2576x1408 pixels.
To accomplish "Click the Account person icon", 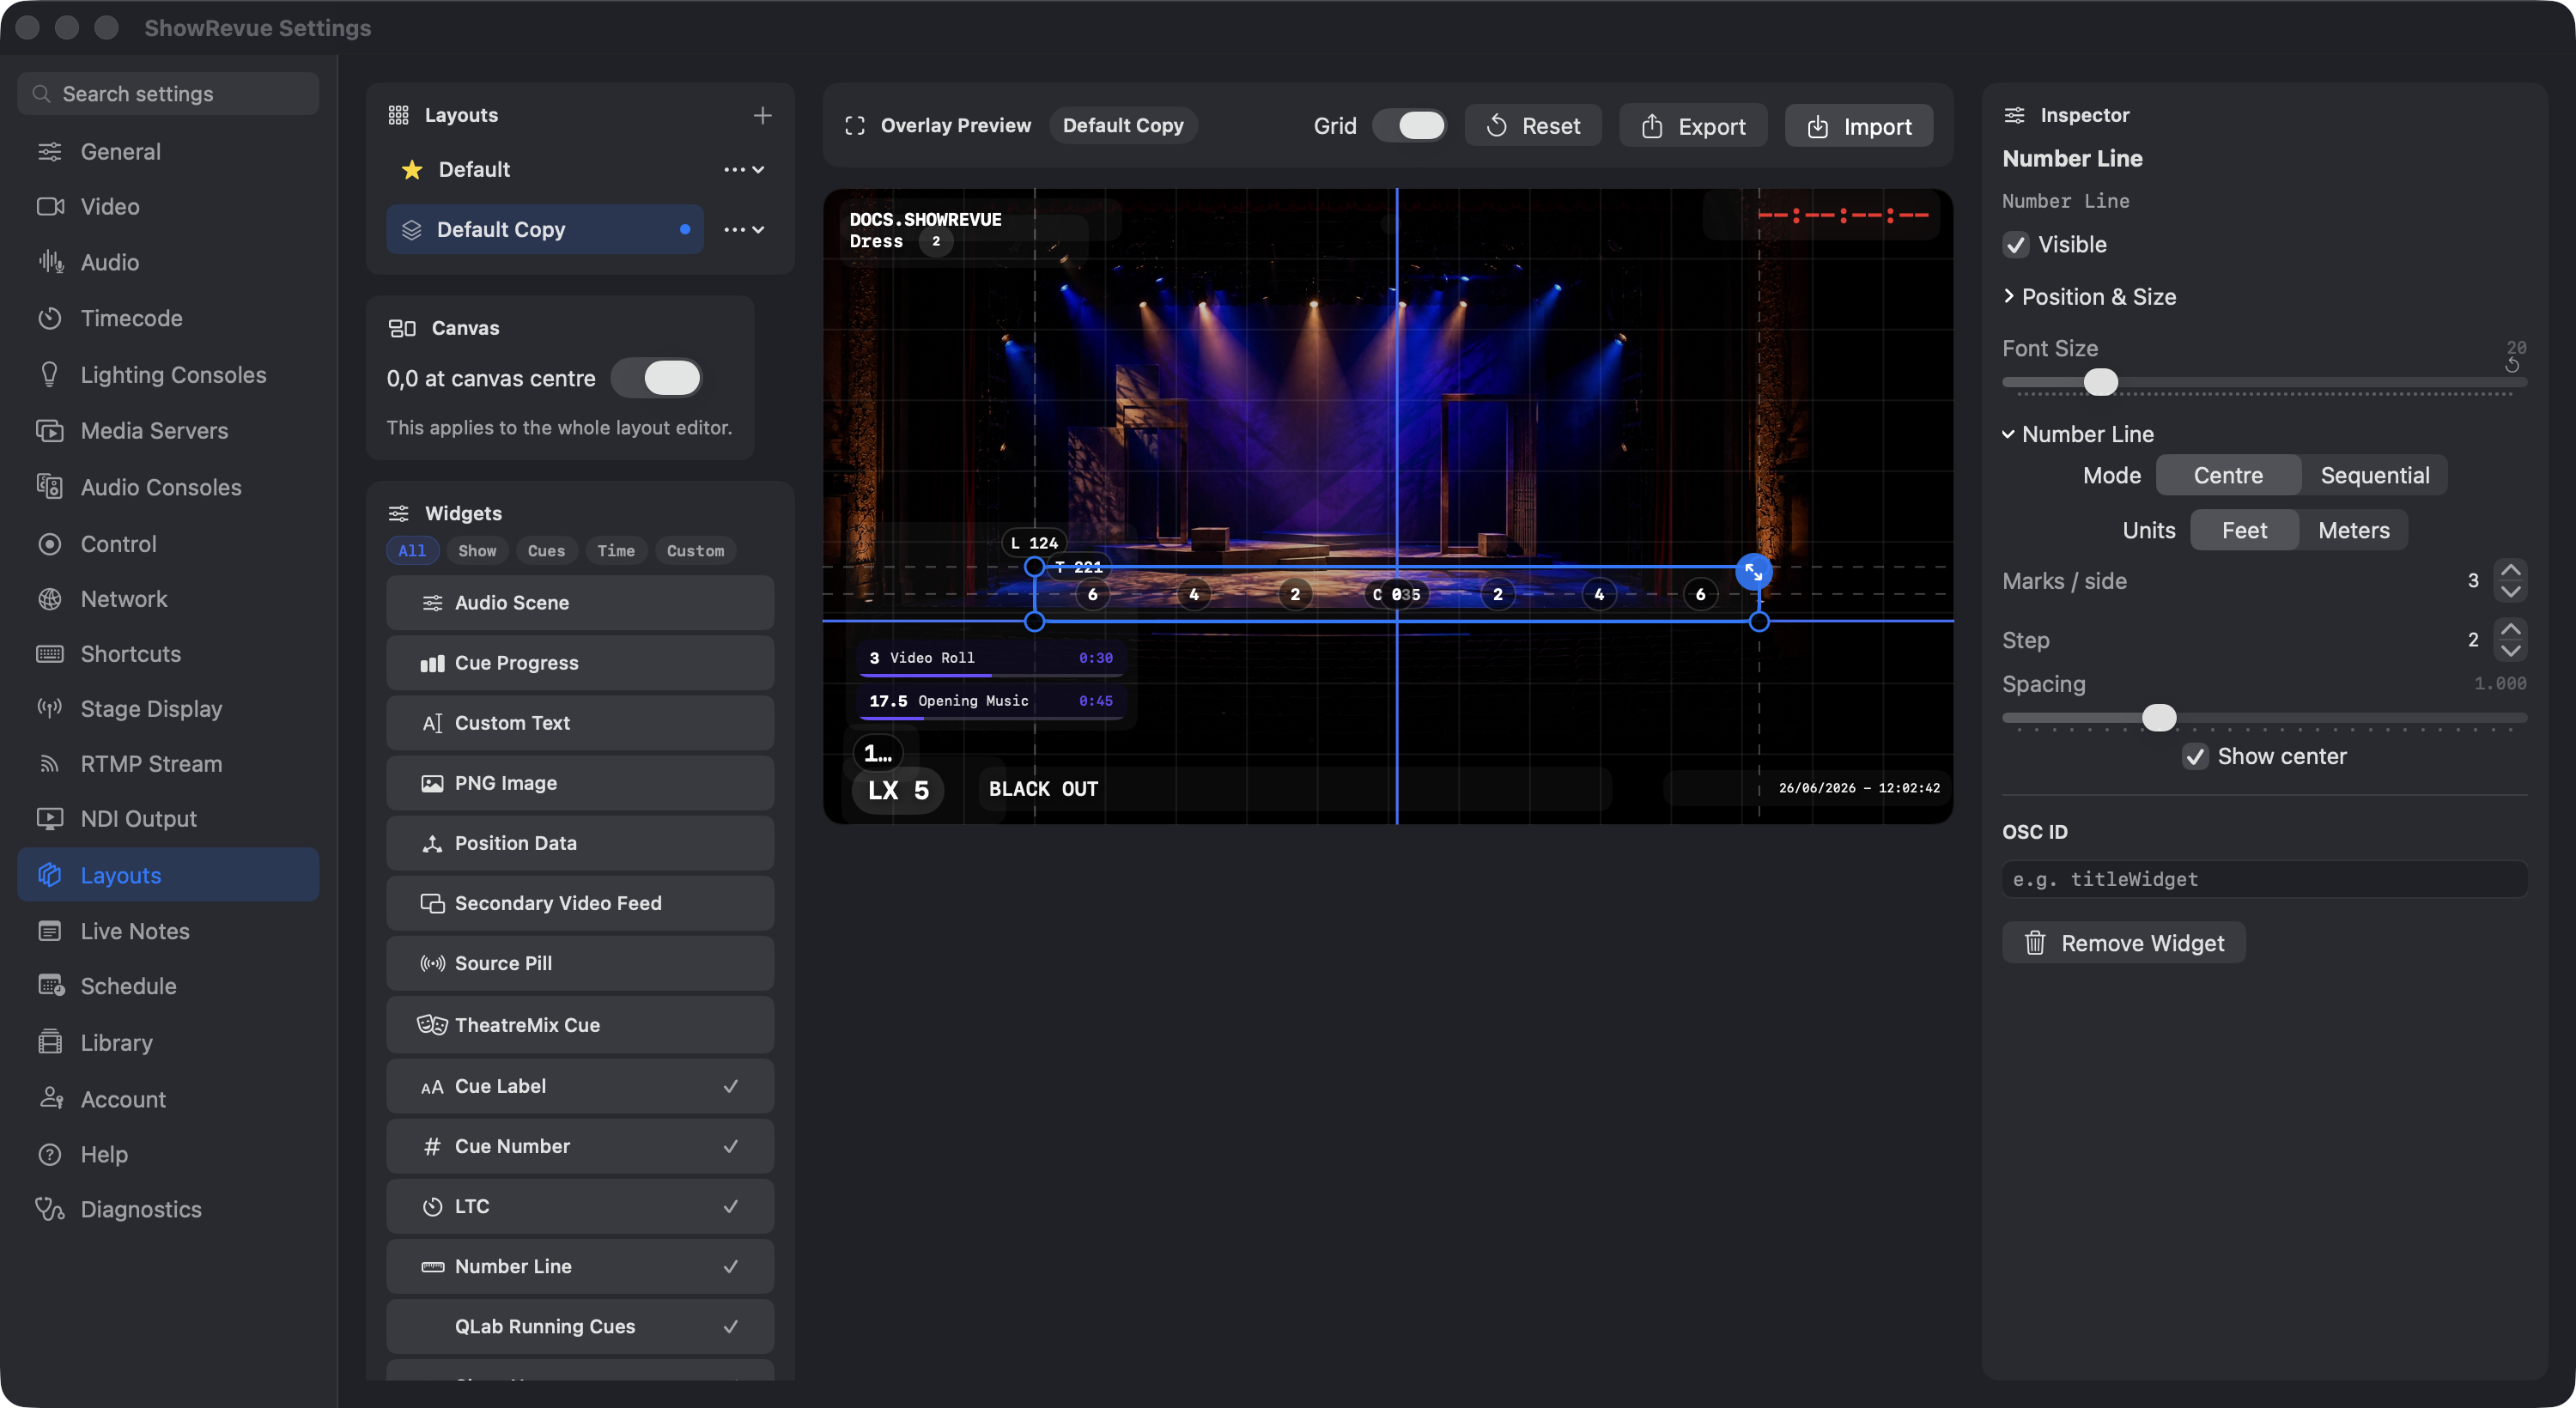I will (x=49, y=1099).
